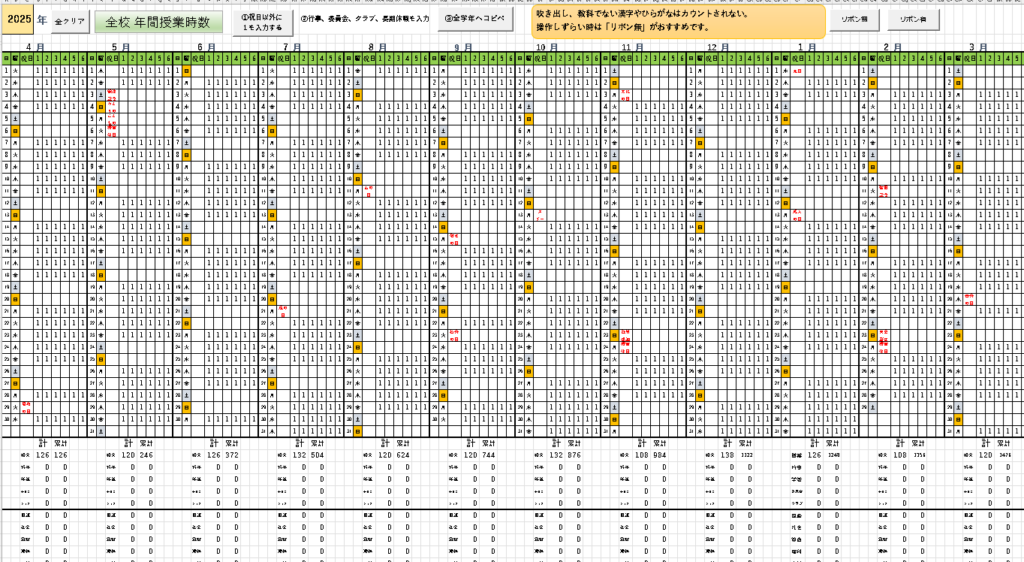Select the 8 月 month heading
The image size is (1024, 562).
[x=377, y=47]
